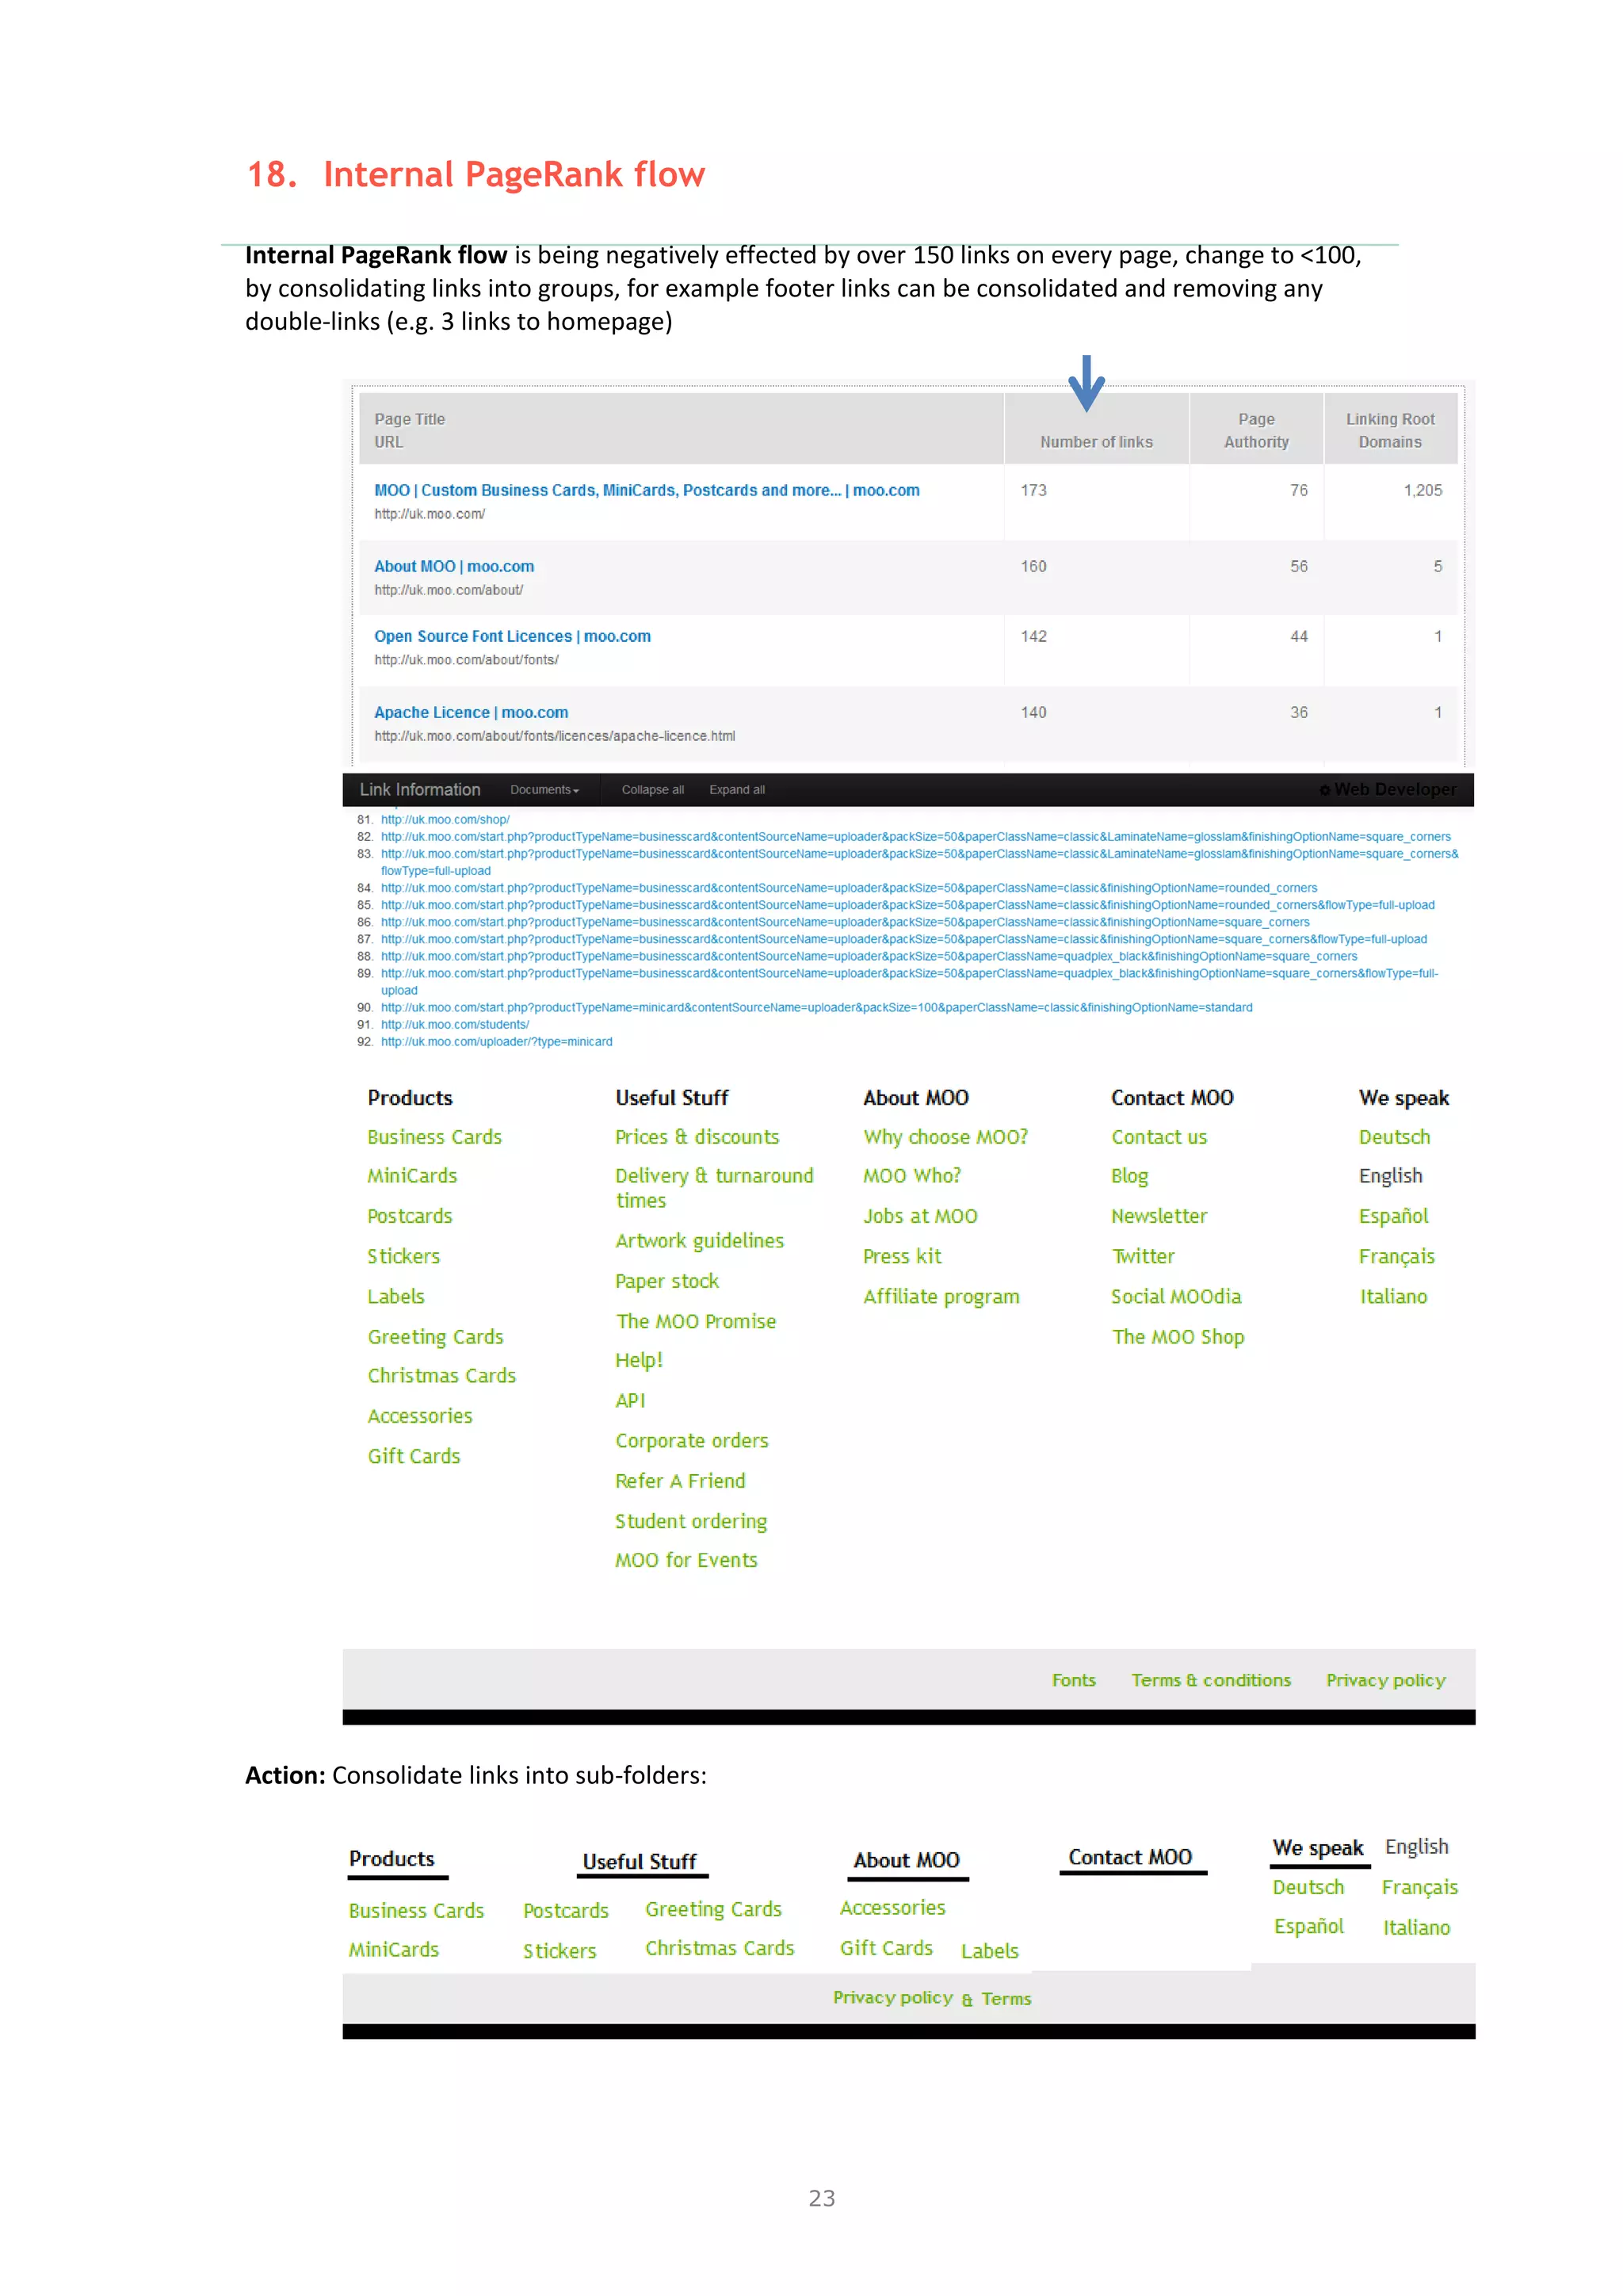Click the Page Authority column header
This screenshot has width=1623, height=2296.
click(x=1256, y=430)
